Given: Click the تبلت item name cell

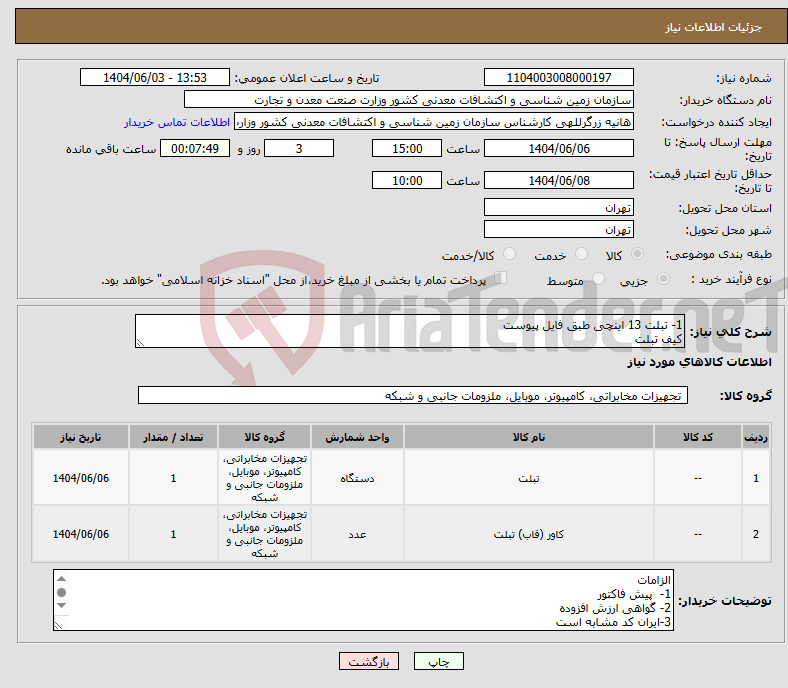Looking at the screenshot, I should click(529, 478).
